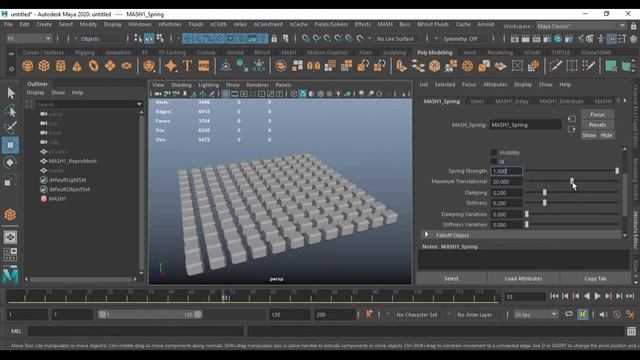Image resolution: width=640 pixels, height=360 pixels.
Task: Pick the Paint selection tool
Action: tap(11, 128)
